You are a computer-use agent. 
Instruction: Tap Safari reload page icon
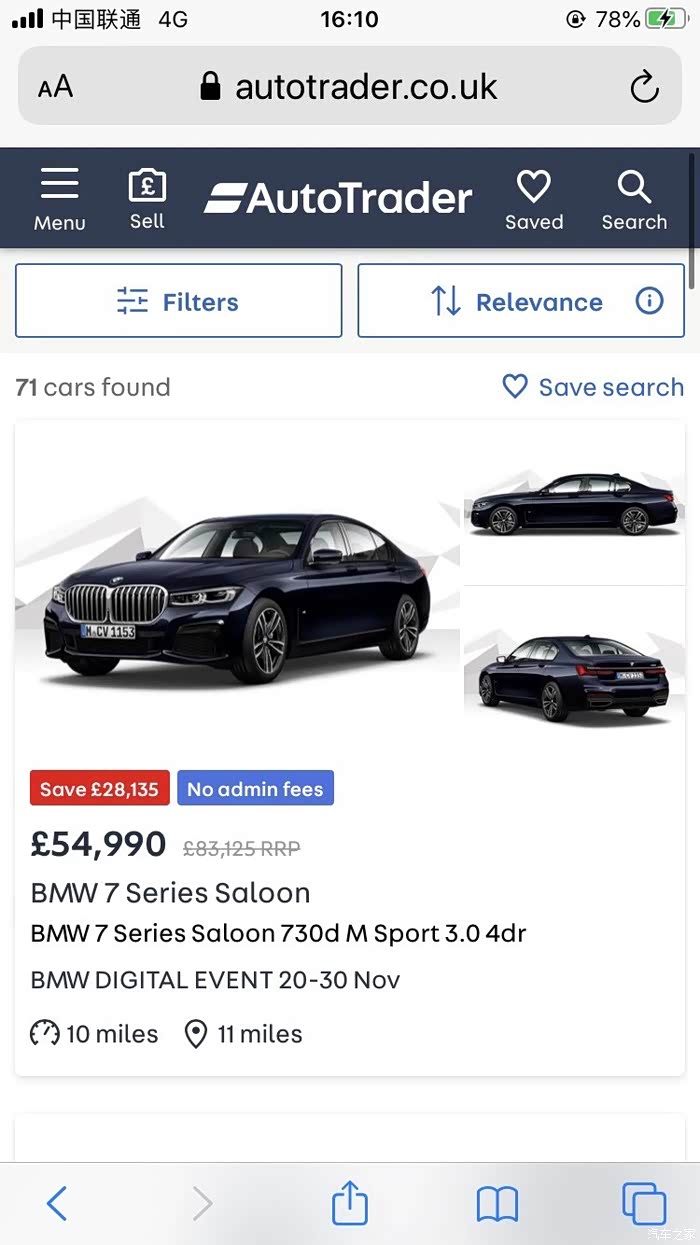644,87
